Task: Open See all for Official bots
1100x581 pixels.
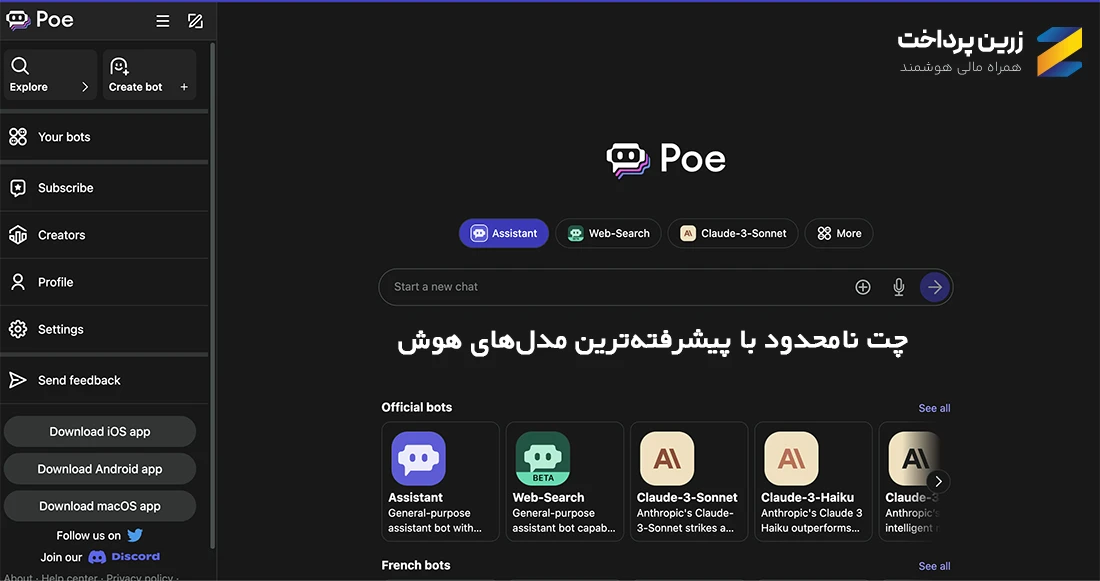Action: pyautogui.click(x=933, y=407)
